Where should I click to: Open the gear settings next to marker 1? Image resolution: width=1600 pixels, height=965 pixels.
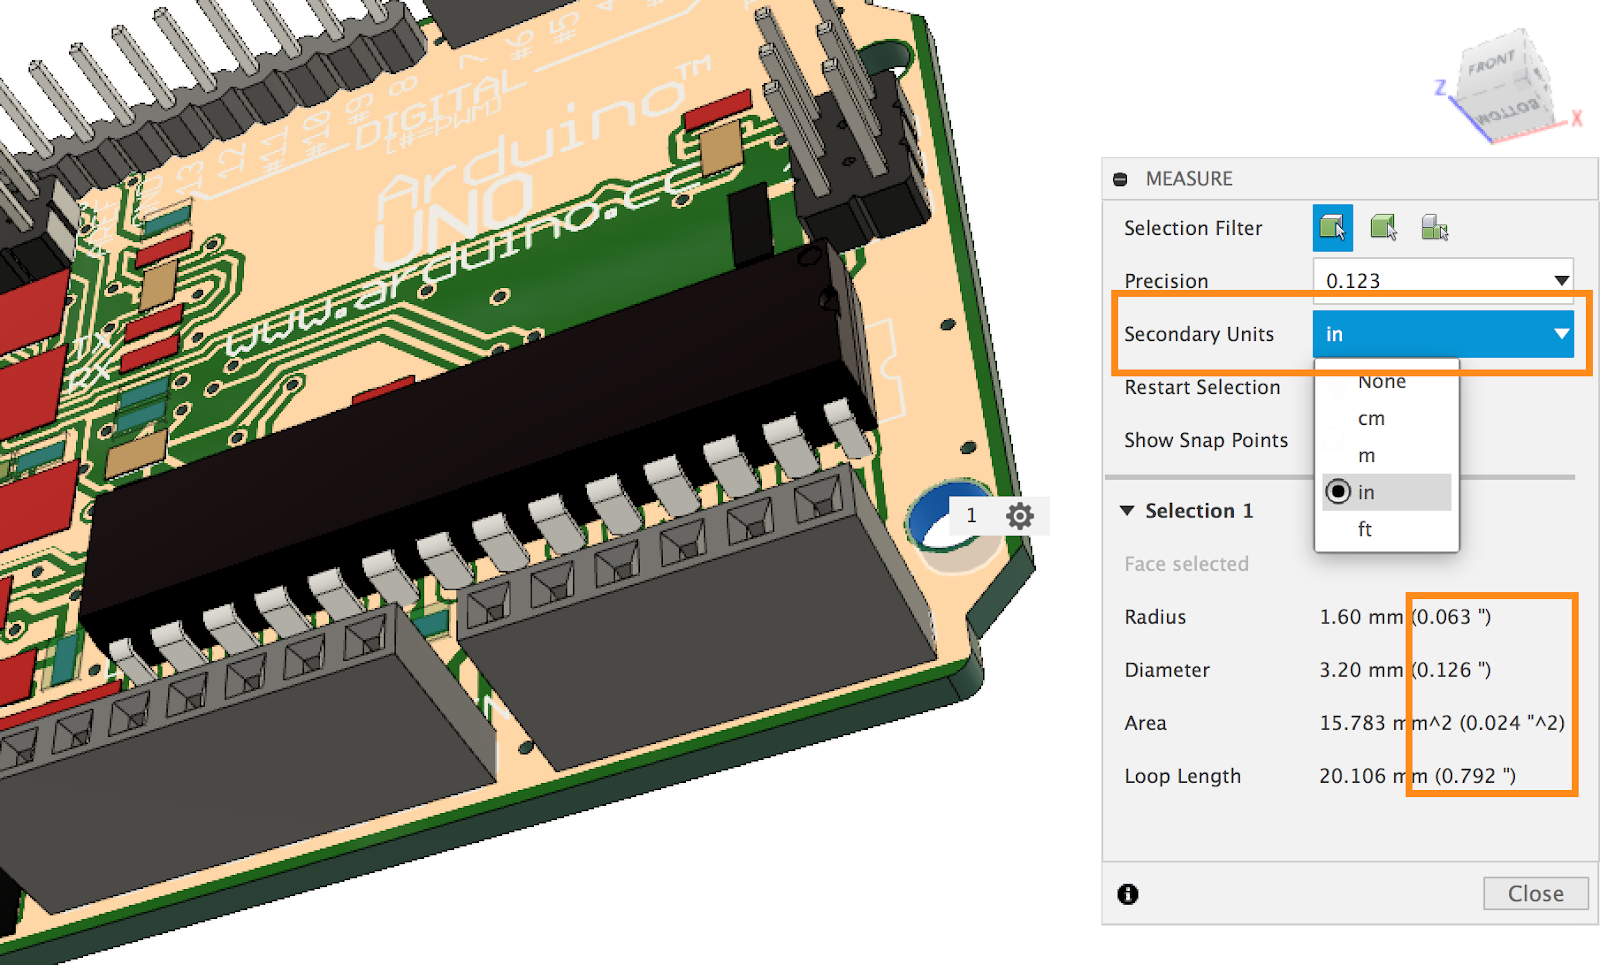[1019, 516]
